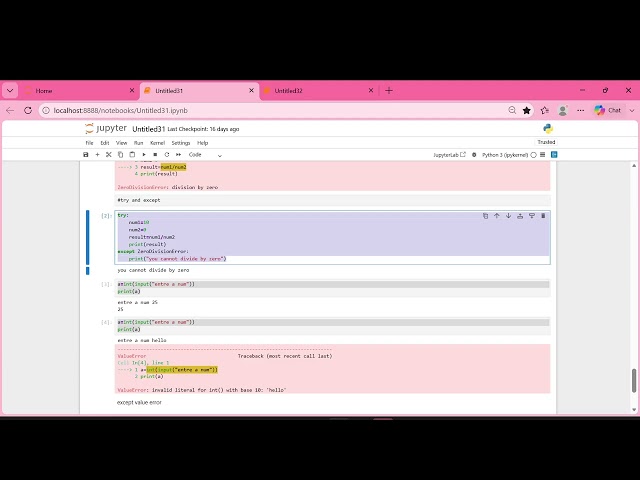The width and height of the screenshot is (640, 480).
Task: Switch kernel via Python 3 (ipykernel) button
Action: click(x=505, y=155)
